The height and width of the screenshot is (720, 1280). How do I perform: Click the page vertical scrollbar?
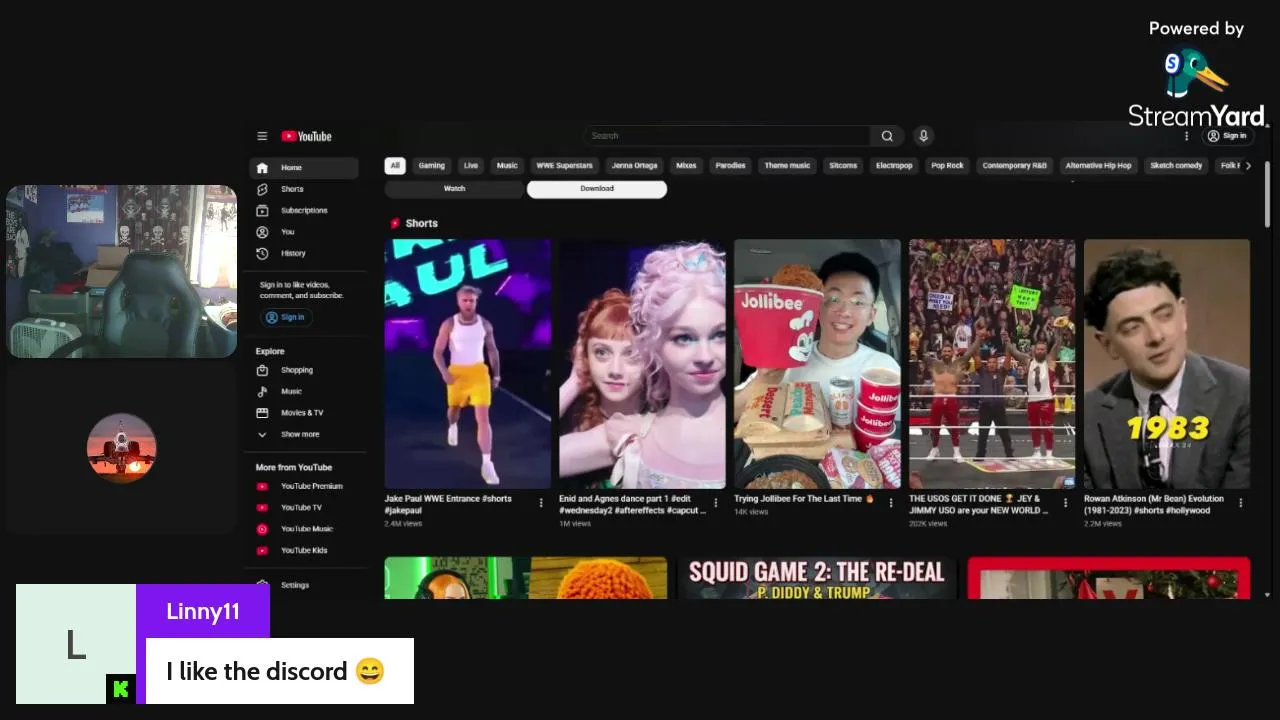pyautogui.click(x=1267, y=195)
